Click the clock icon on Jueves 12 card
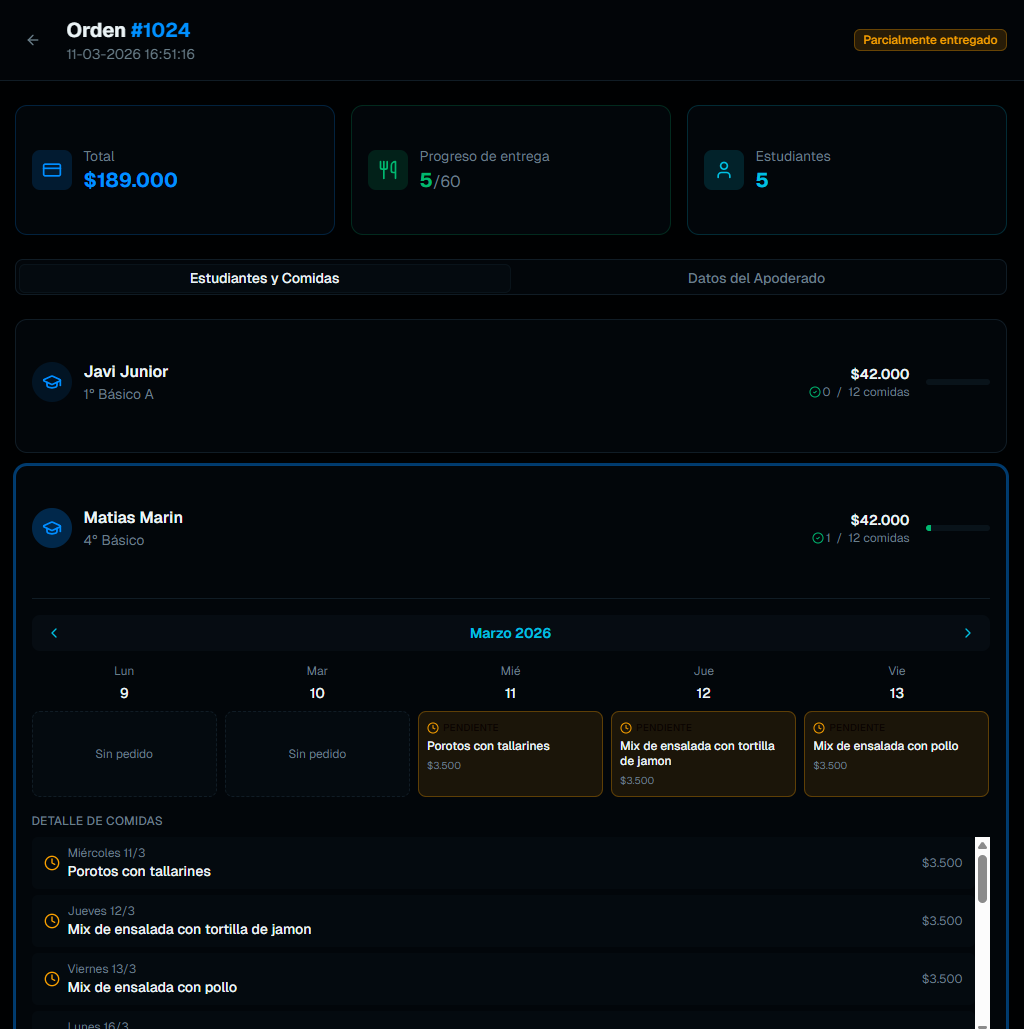 point(626,728)
